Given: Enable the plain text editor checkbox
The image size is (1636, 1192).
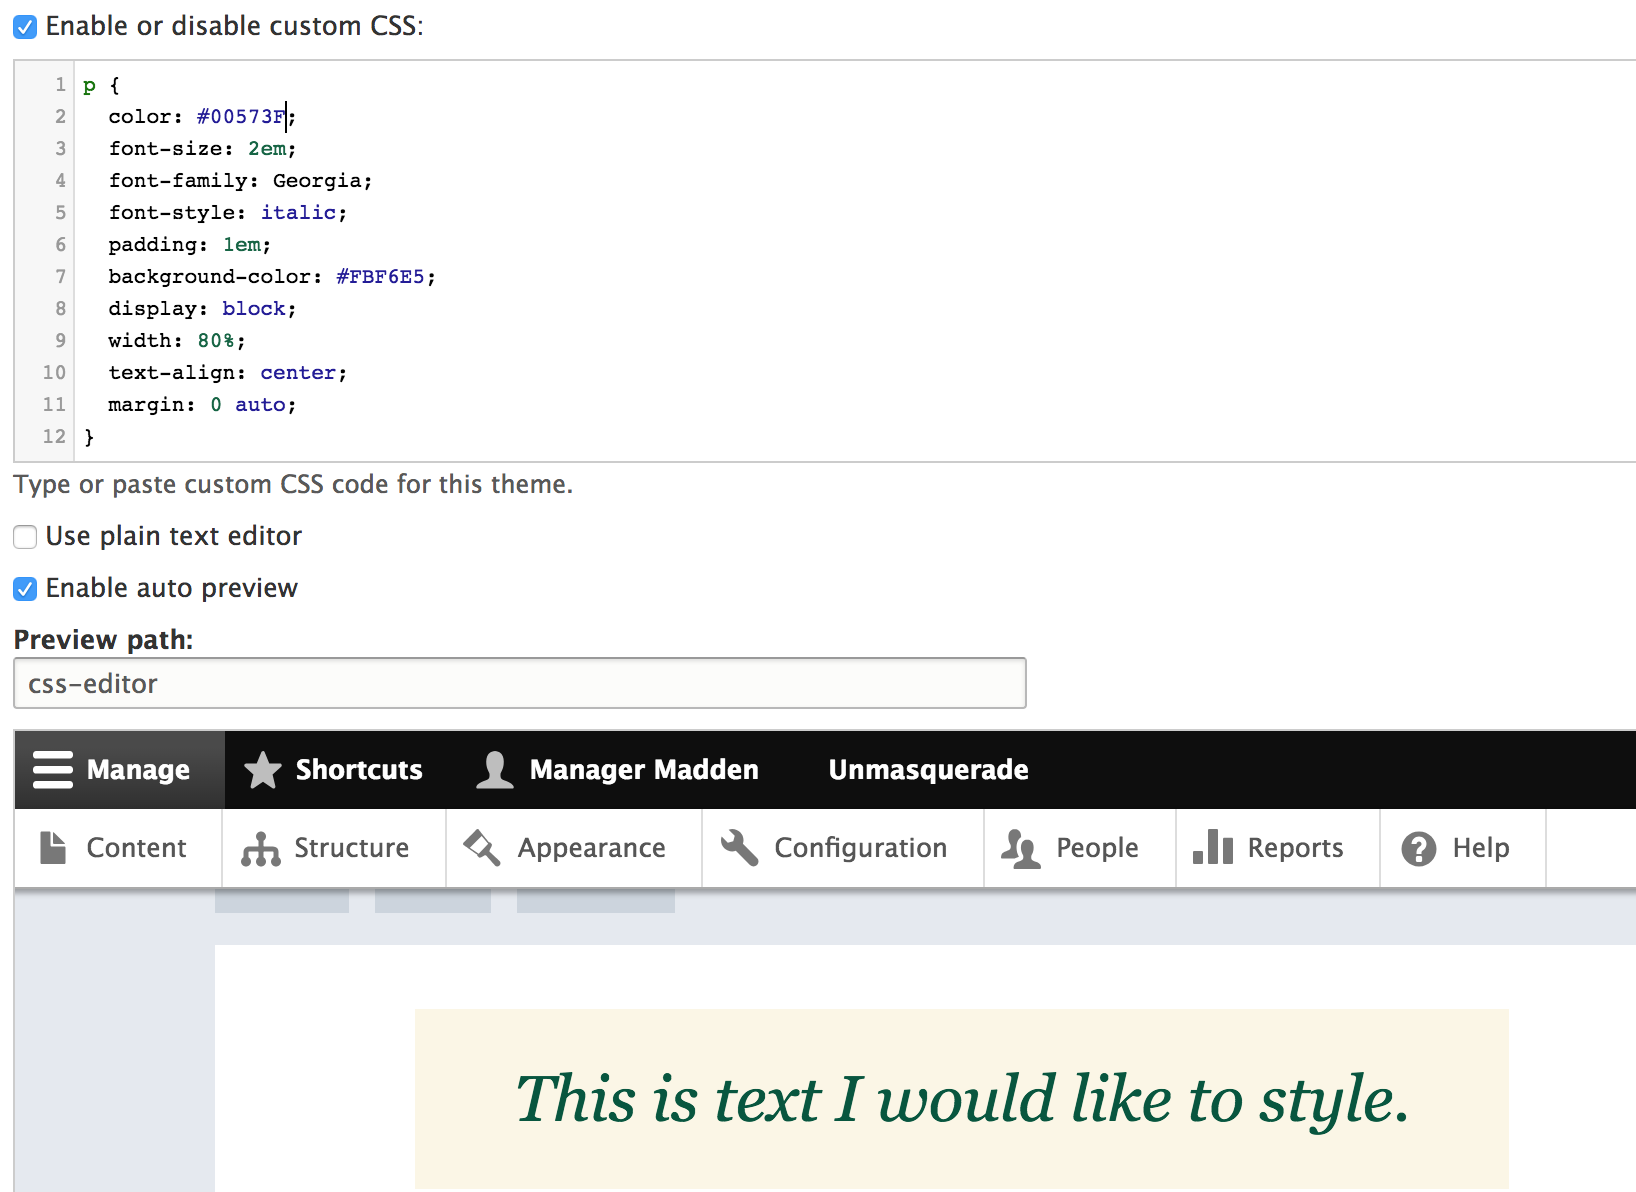Looking at the screenshot, I should [x=26, y=537].
